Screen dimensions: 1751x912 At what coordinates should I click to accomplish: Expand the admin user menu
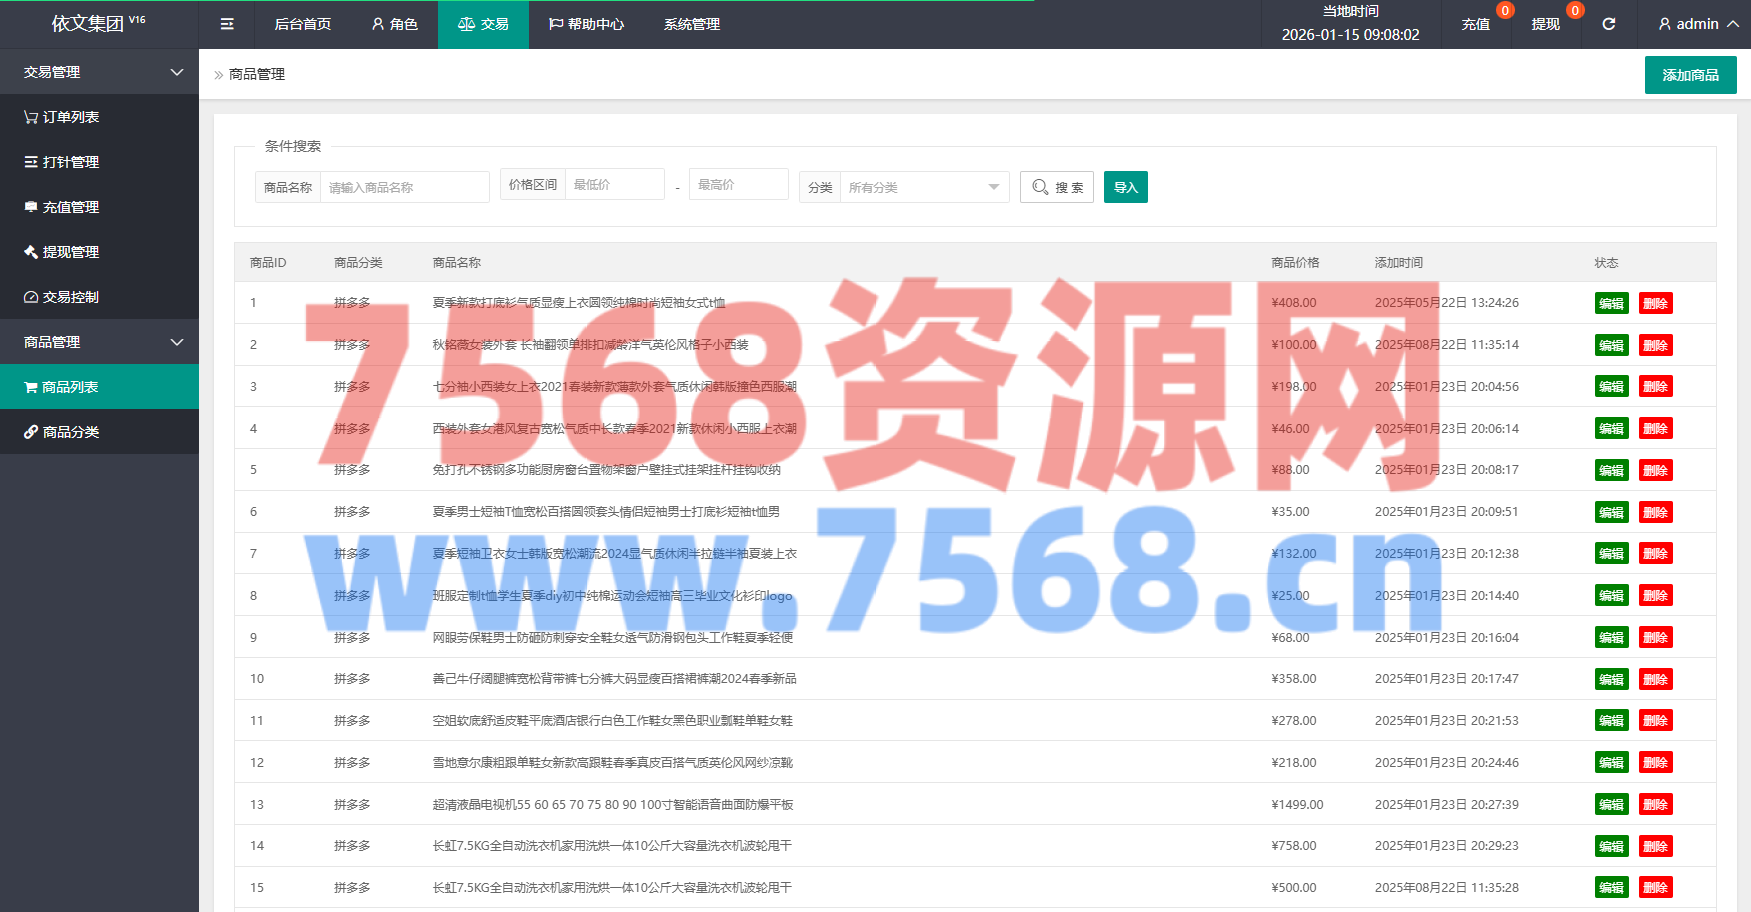coord(1697,24)
